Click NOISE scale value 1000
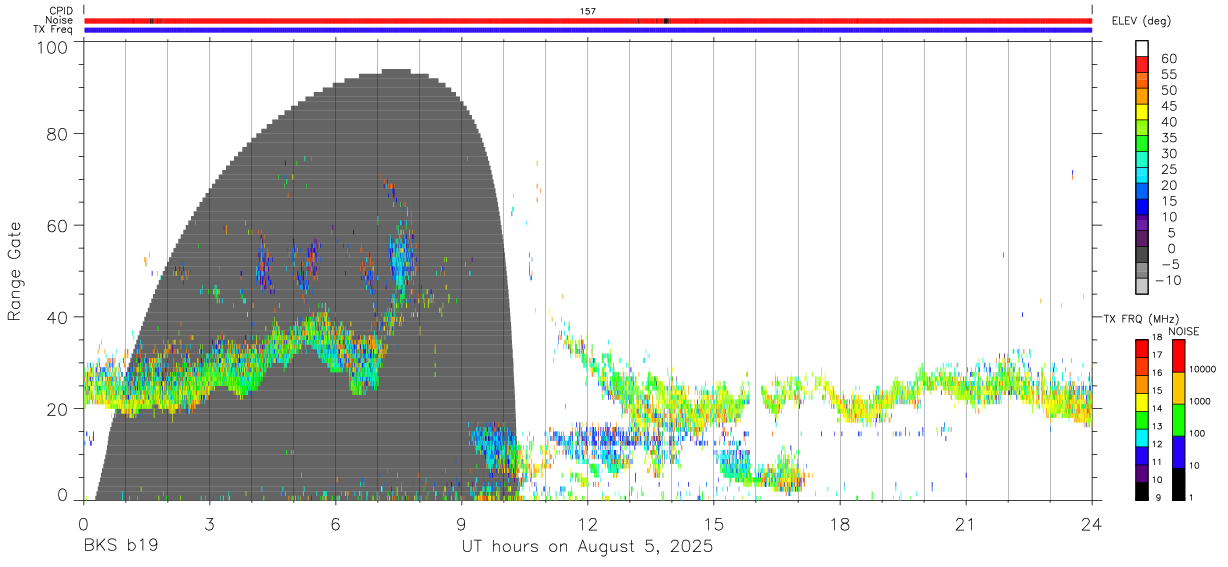 (1200, 401)
